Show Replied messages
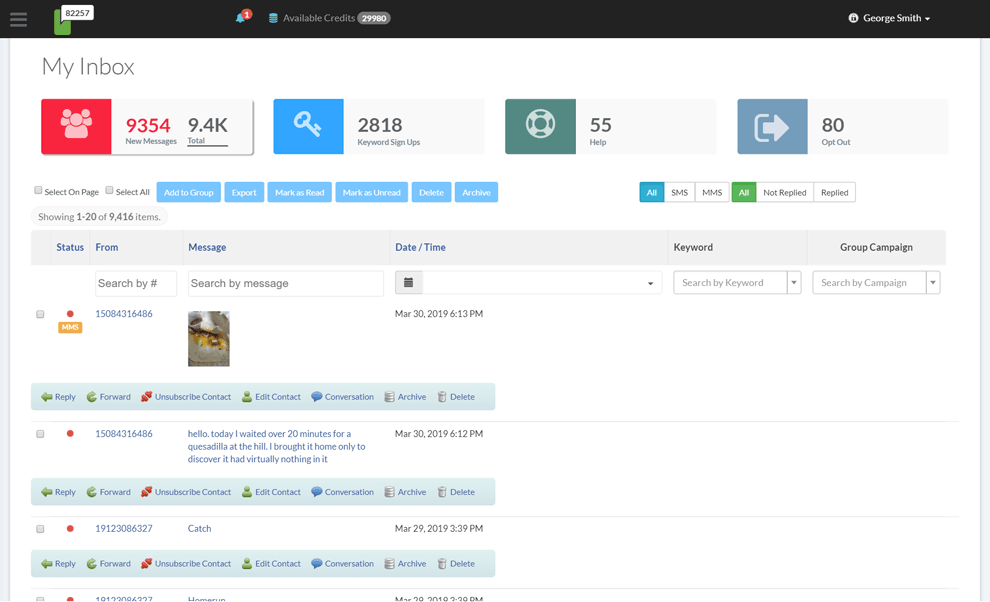 (835, 193)
